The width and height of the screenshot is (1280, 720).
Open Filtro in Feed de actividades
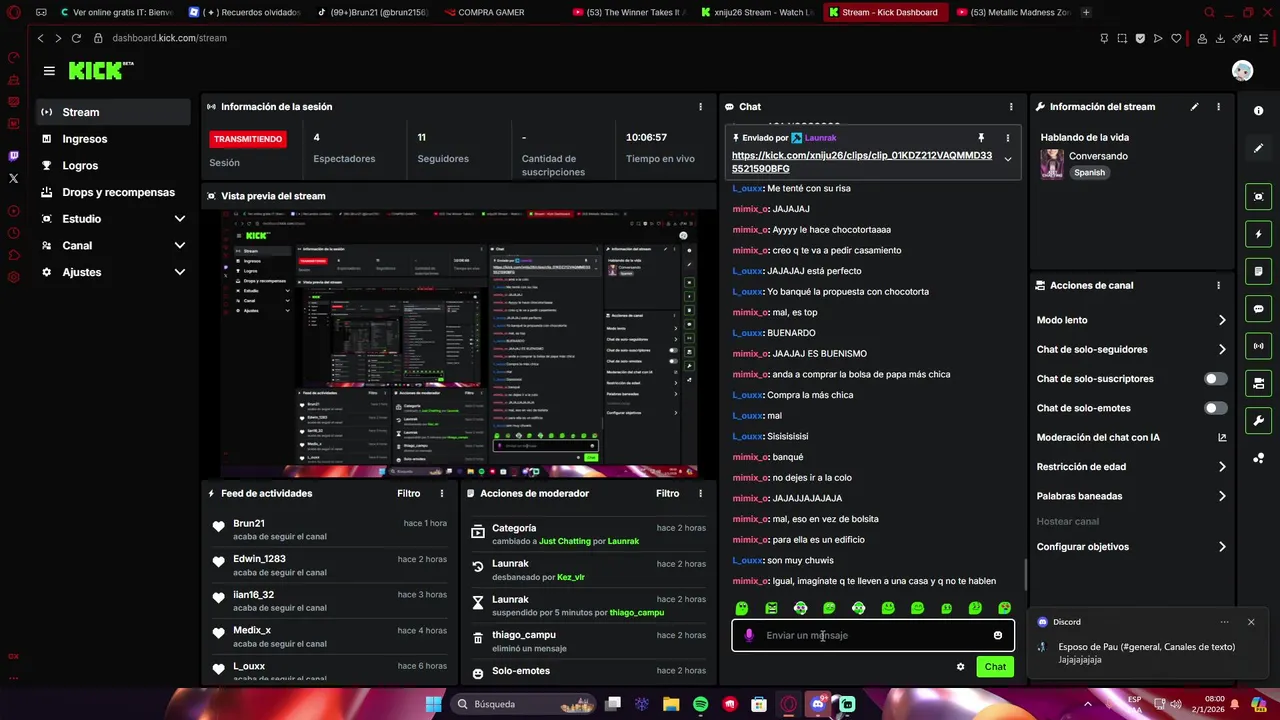(408, 494)
